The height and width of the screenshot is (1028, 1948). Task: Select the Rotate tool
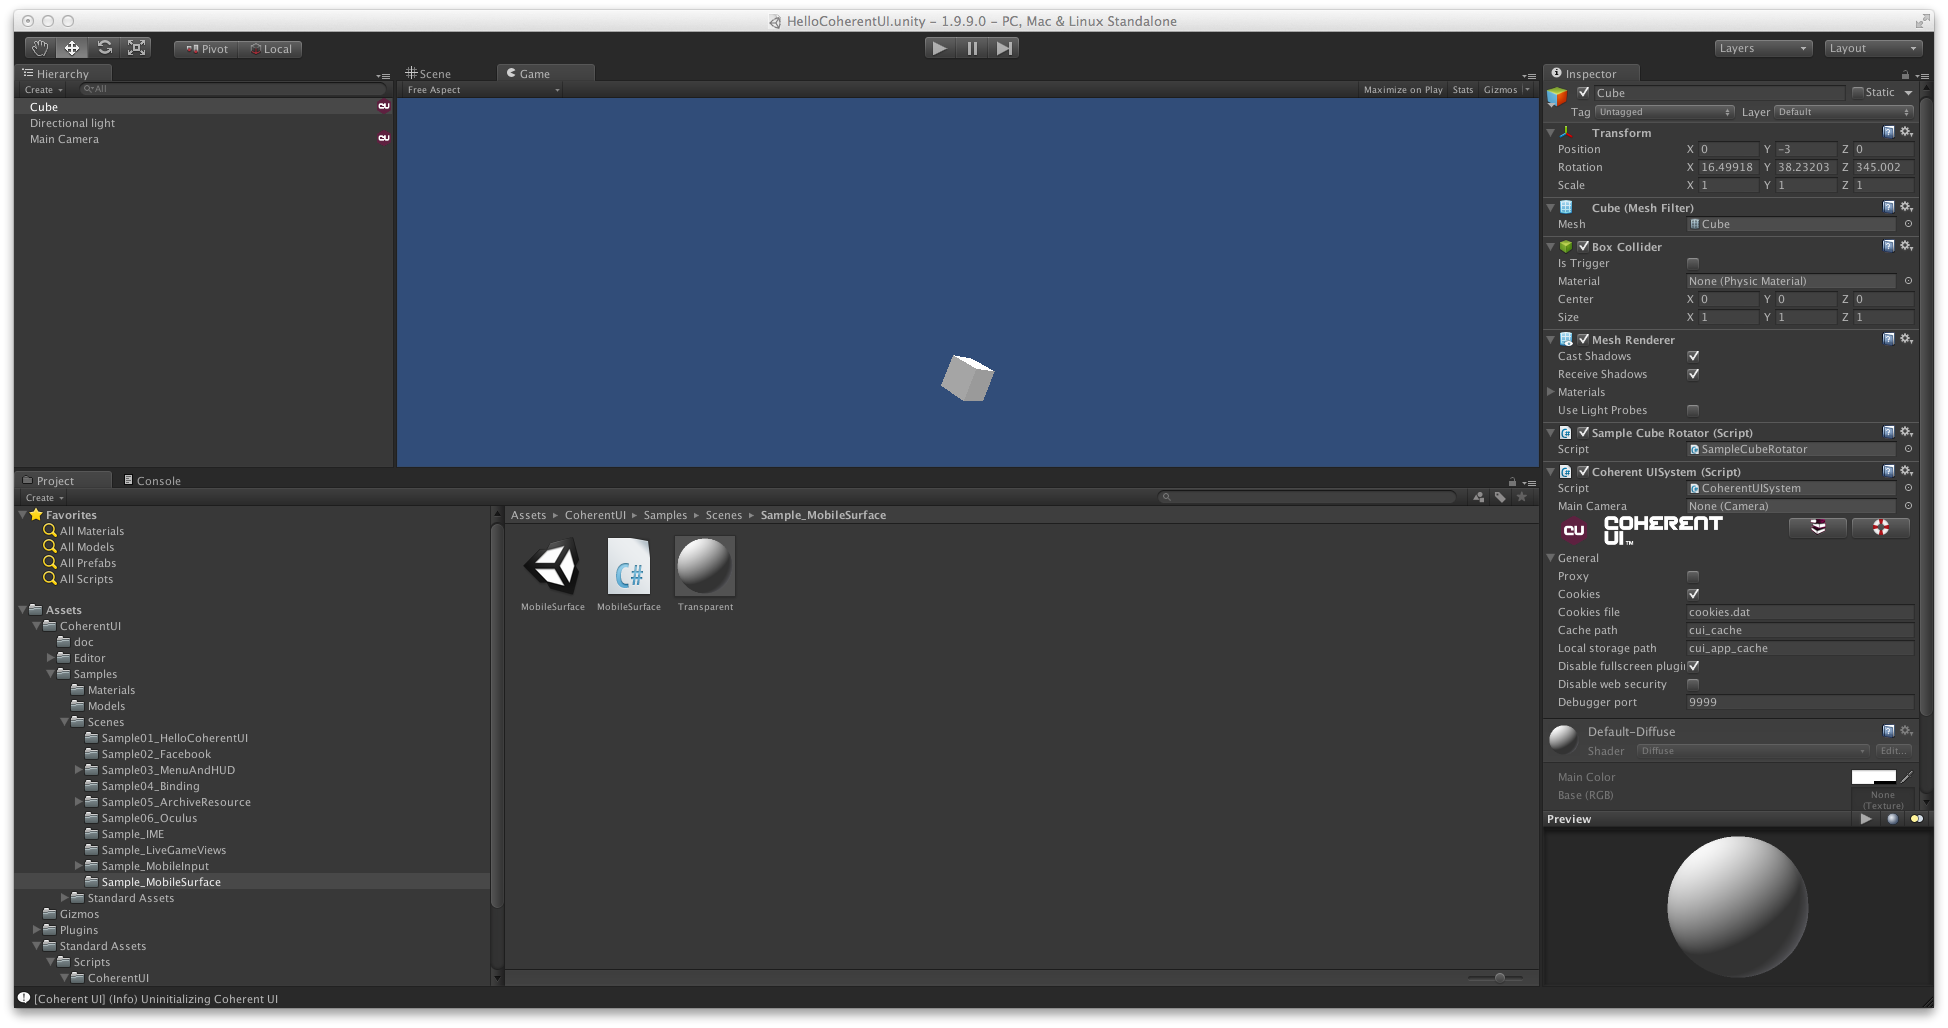105,48
